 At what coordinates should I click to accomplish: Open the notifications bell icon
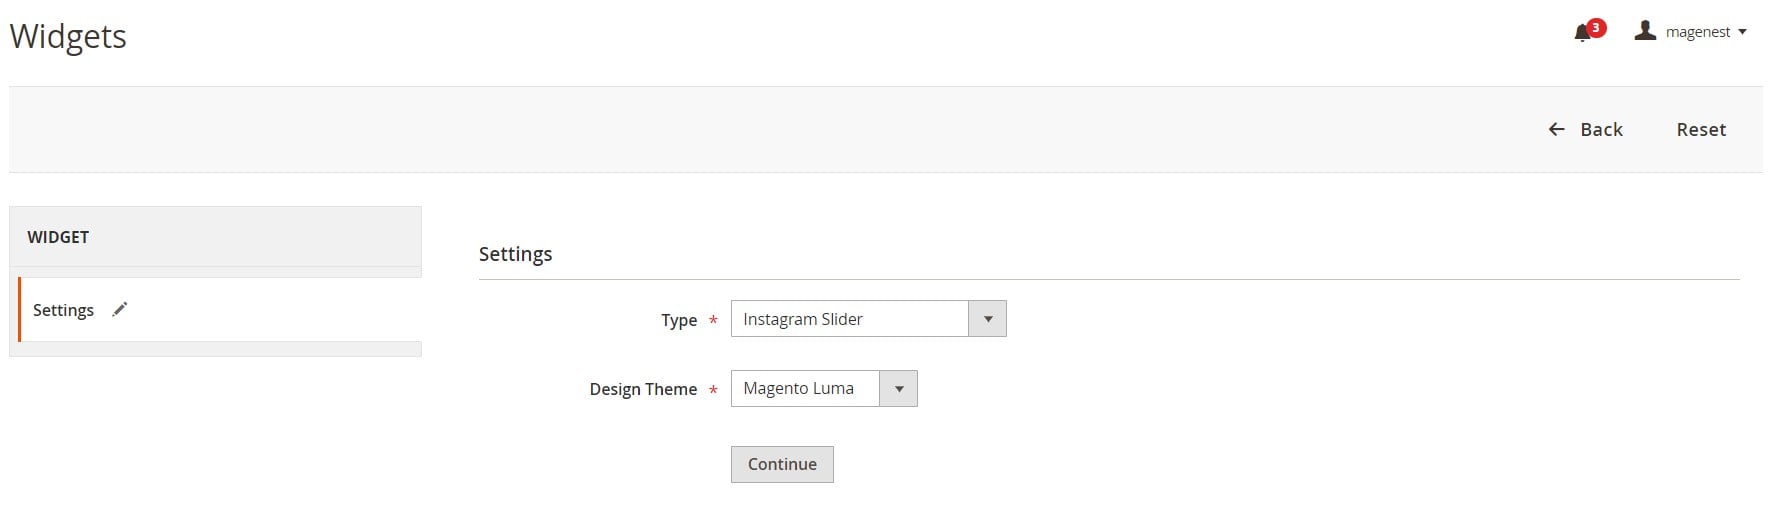[x=1582, y=33]
